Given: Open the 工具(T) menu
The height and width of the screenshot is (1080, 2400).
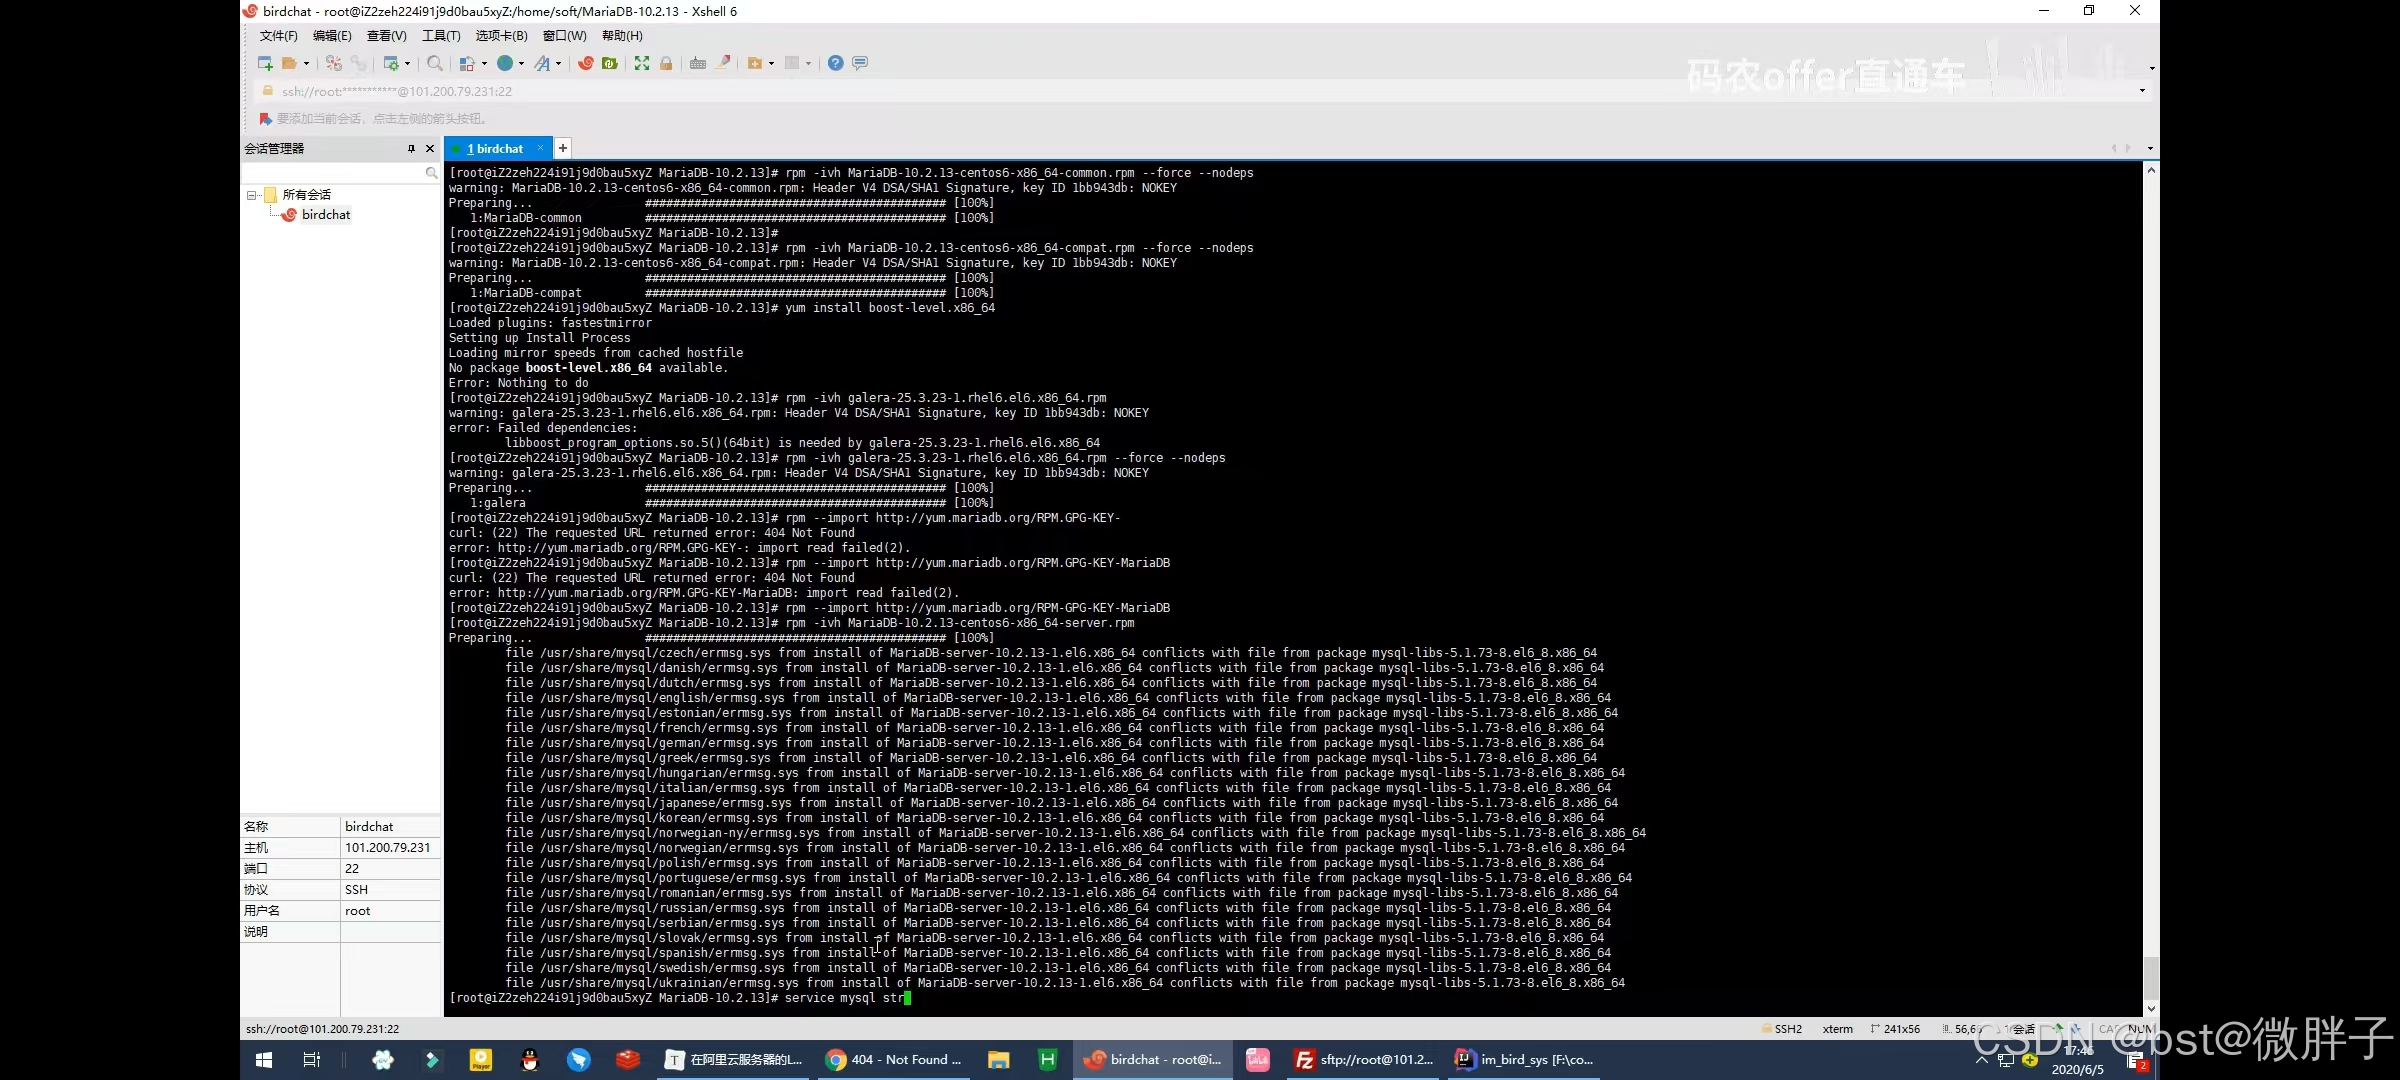Looking at the screenshot, I should pyautogui.click(x=440, y=36).
